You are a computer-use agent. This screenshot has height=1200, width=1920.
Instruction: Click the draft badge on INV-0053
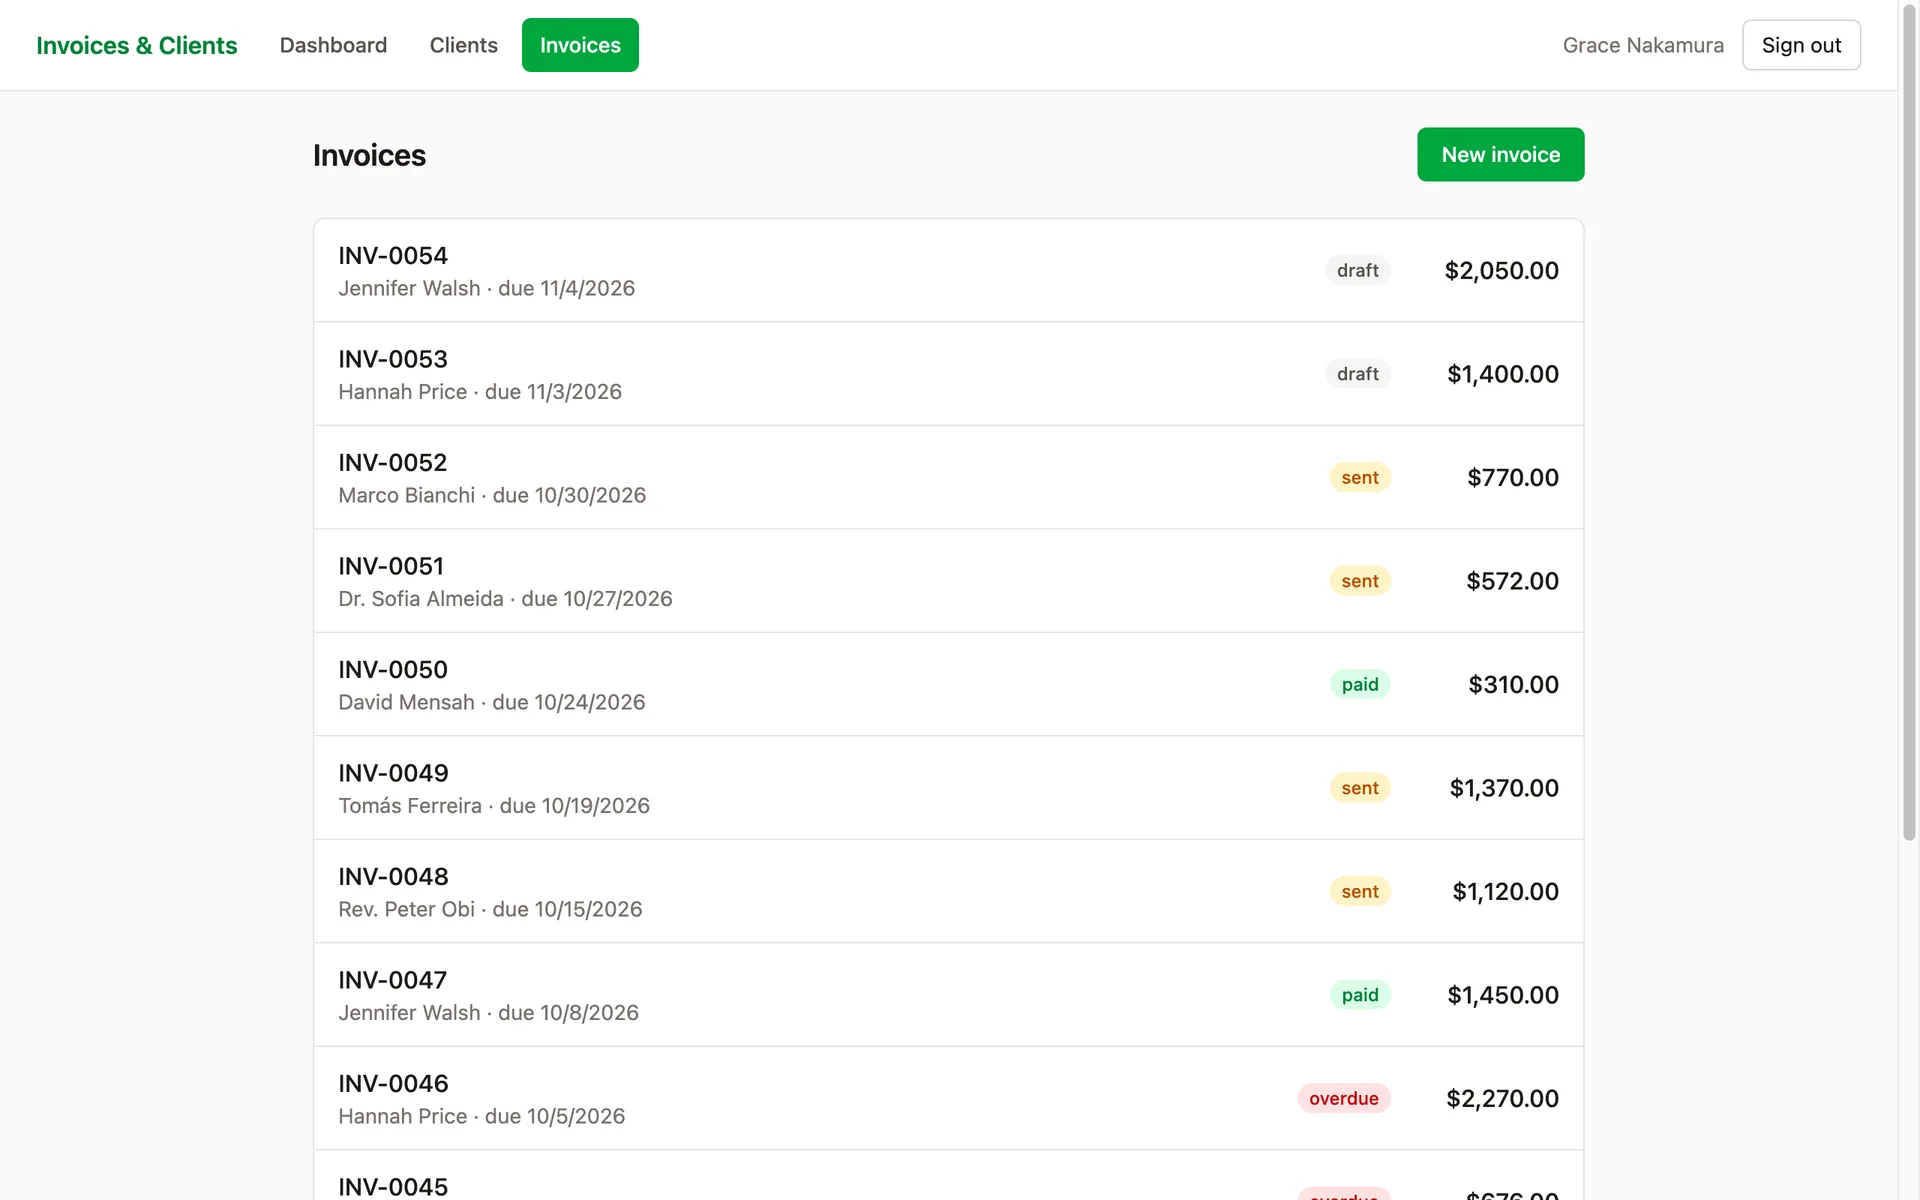(x=1357, y=374)
